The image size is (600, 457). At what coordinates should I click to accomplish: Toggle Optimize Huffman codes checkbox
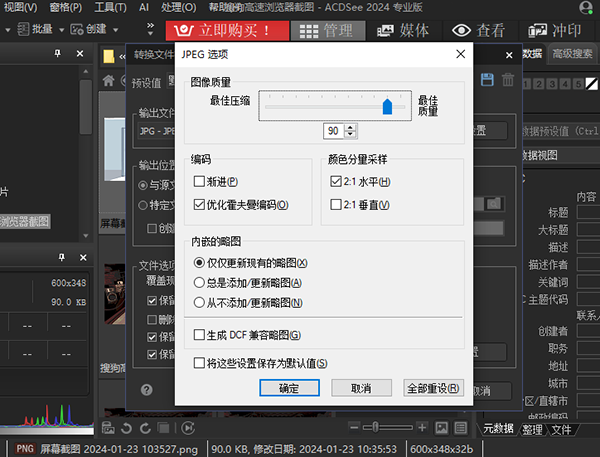coord(199,204)
